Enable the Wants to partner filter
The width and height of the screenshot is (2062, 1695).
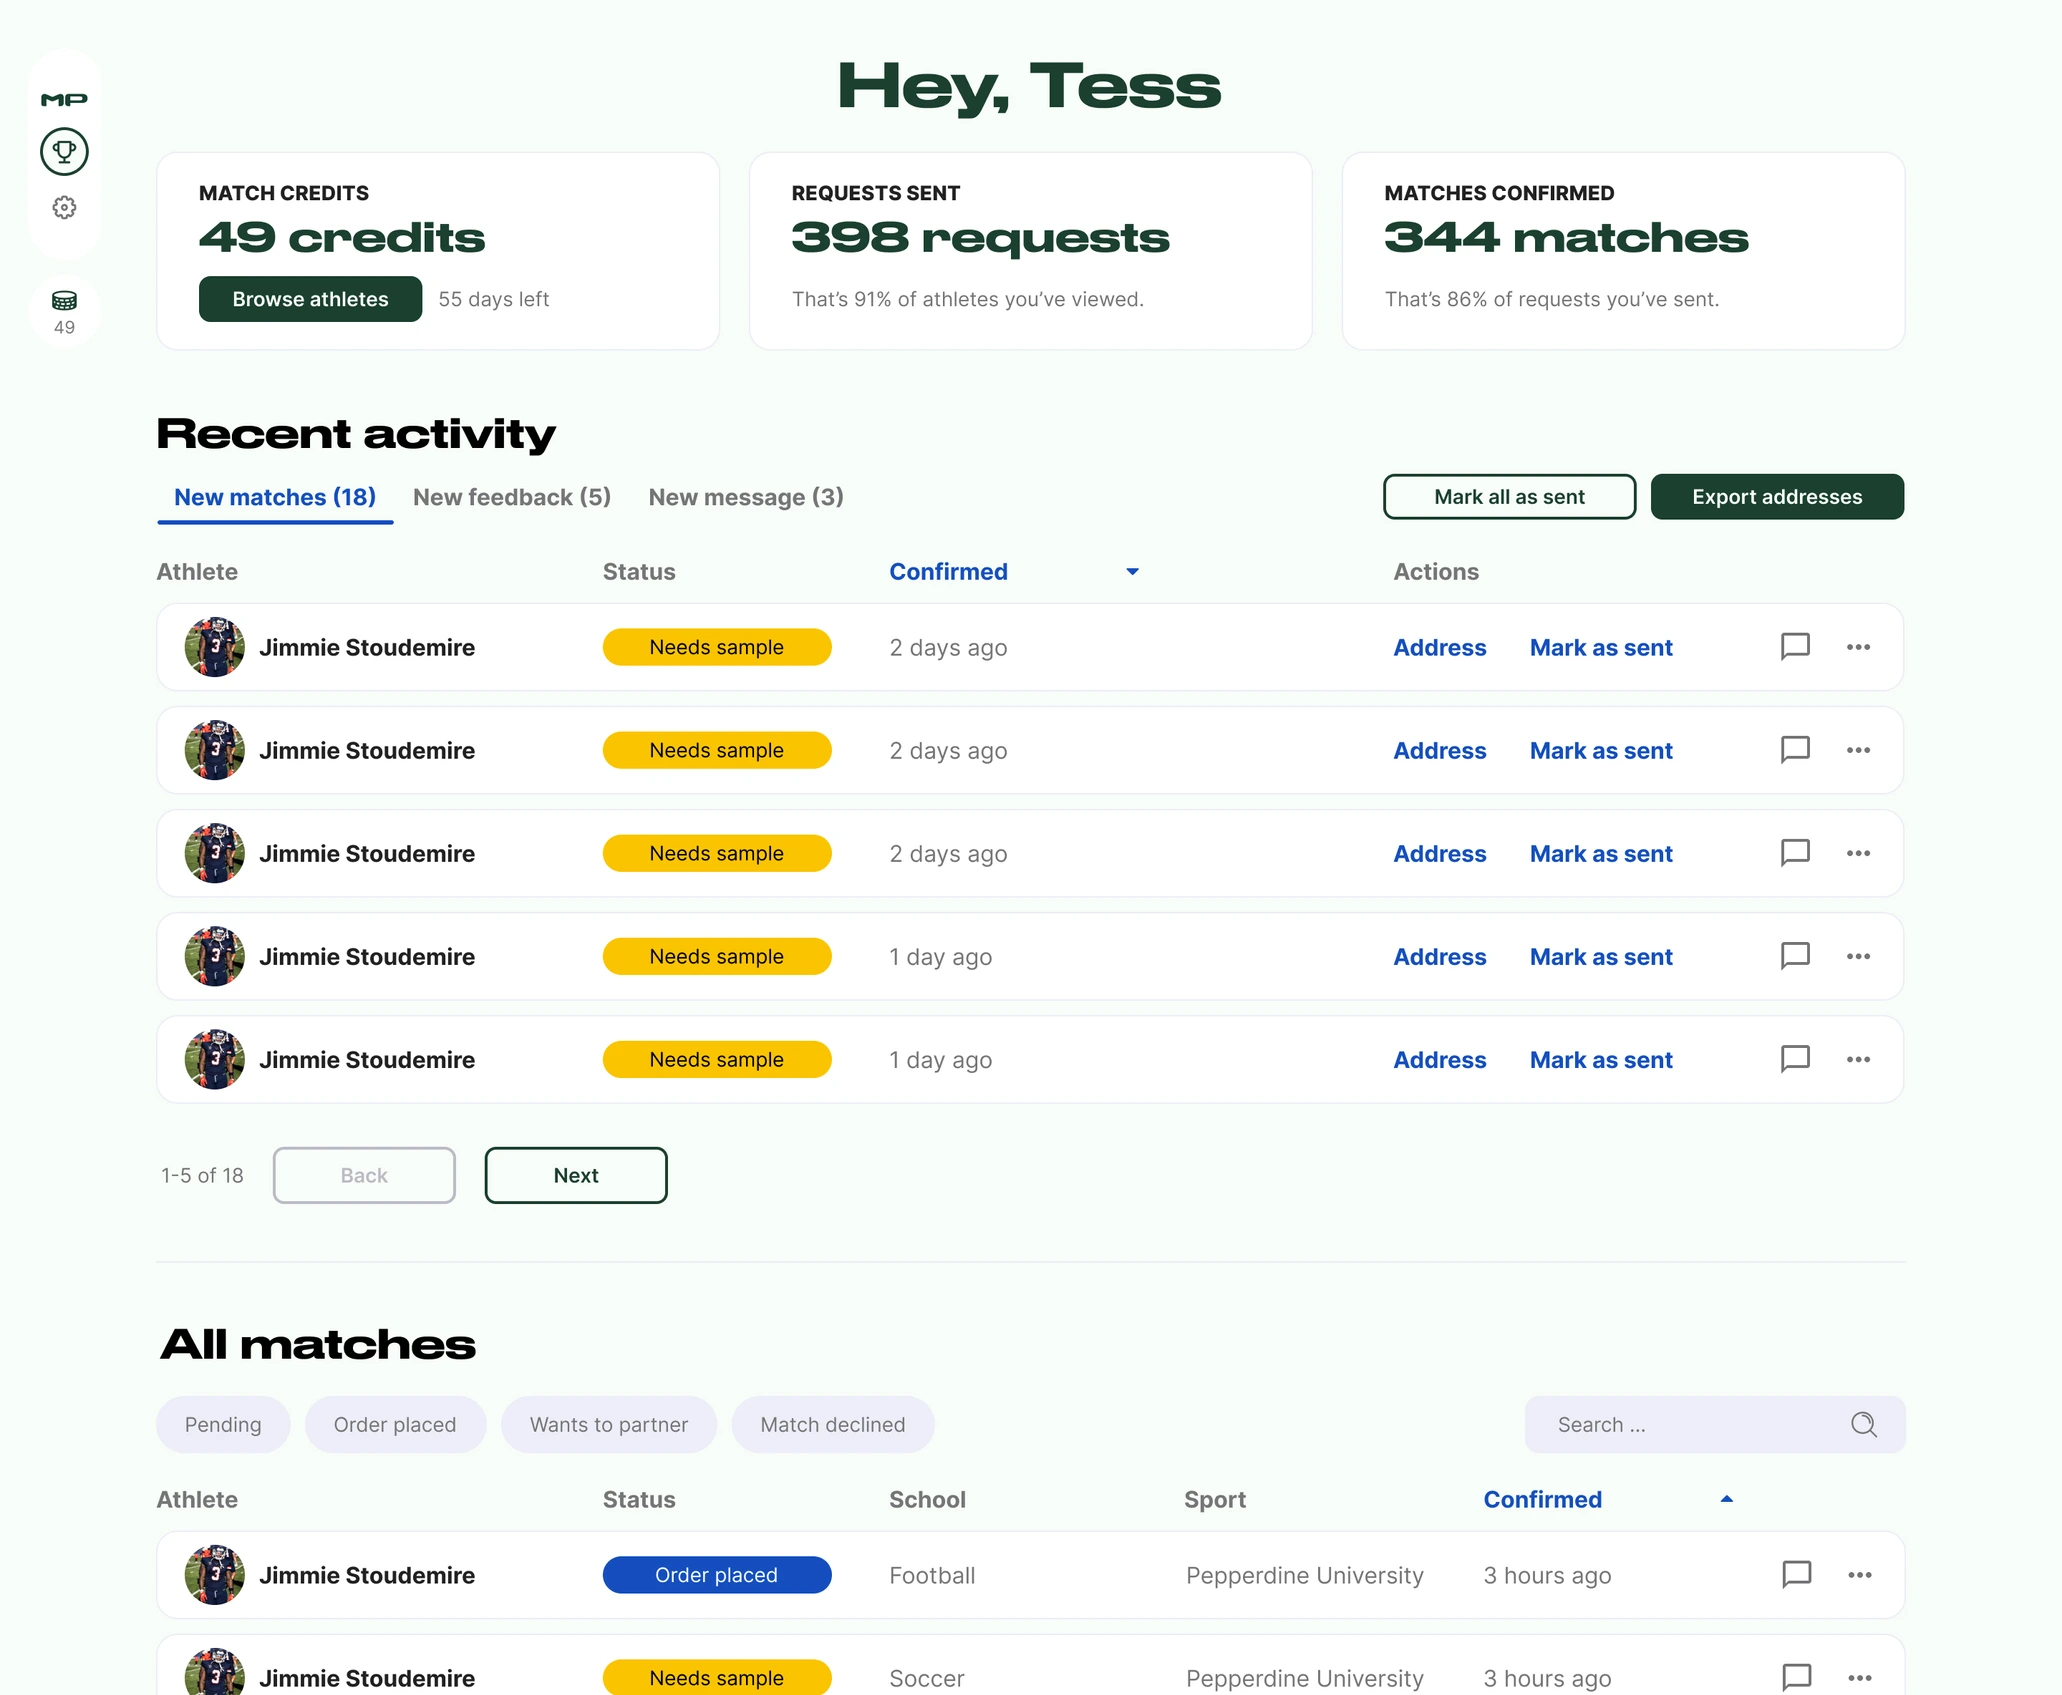tap(609, 1424)
